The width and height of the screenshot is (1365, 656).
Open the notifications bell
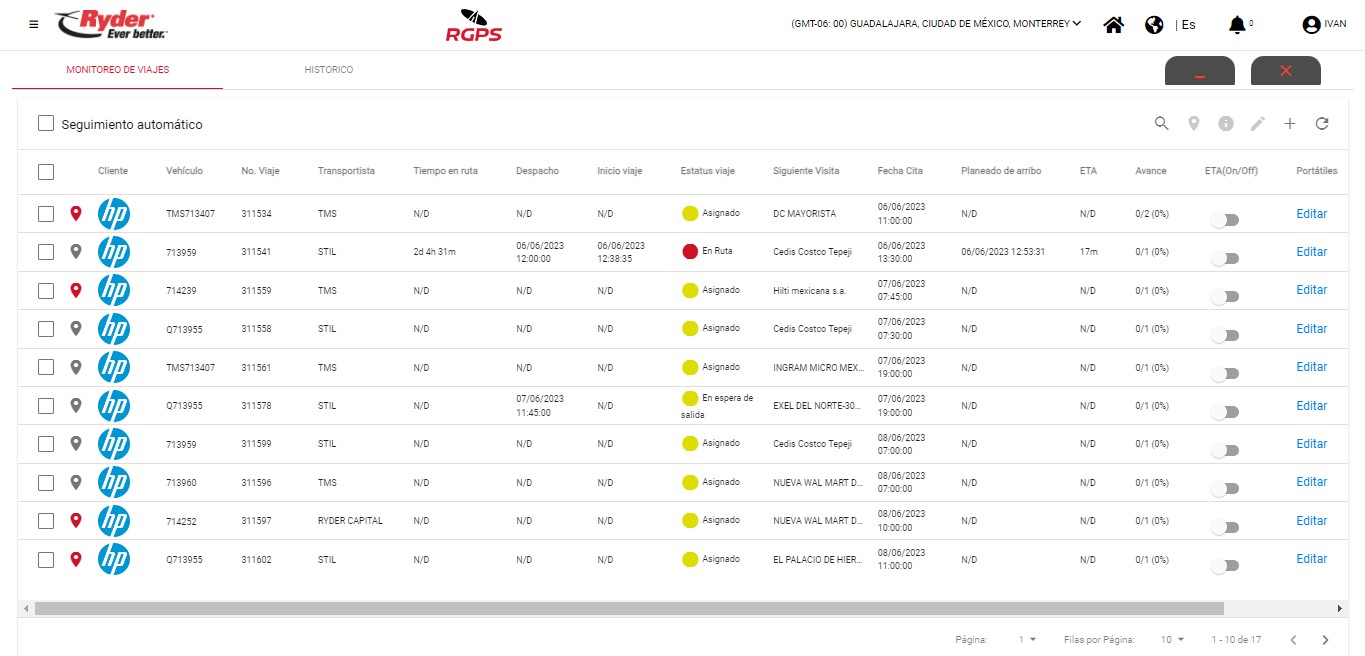tap(1237, 25)
